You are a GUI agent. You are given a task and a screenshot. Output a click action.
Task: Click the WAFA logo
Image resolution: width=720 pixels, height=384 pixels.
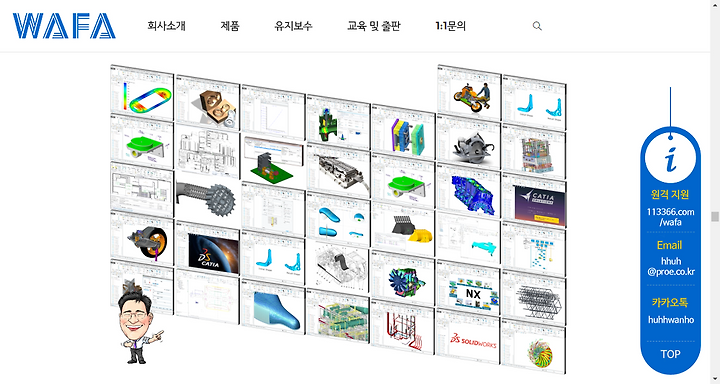click(64, 26)
